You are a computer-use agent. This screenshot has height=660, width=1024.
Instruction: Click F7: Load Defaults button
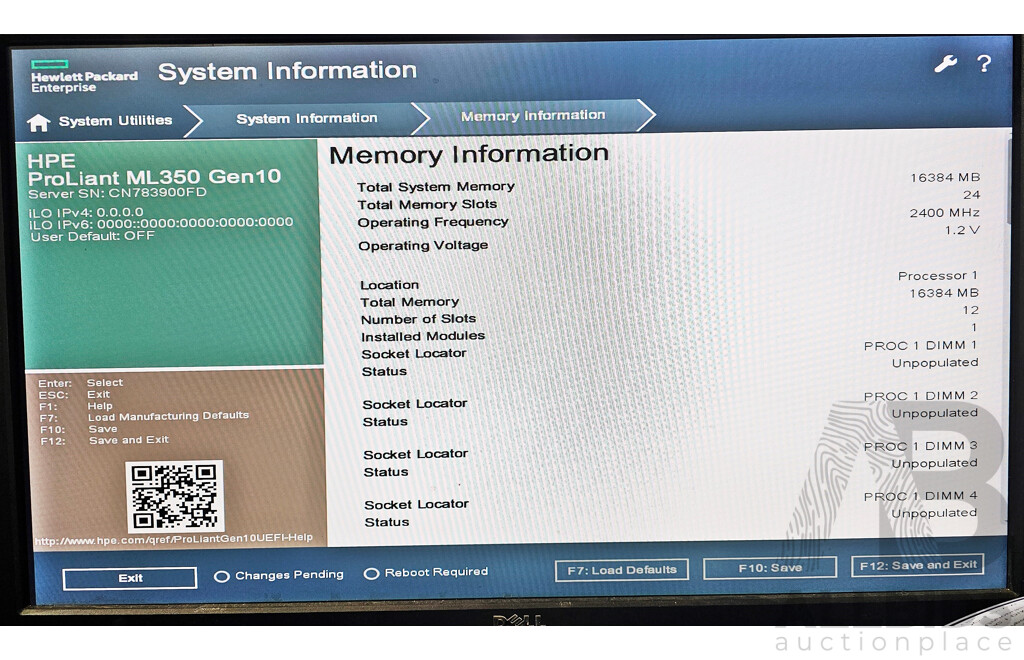[622, 570]
